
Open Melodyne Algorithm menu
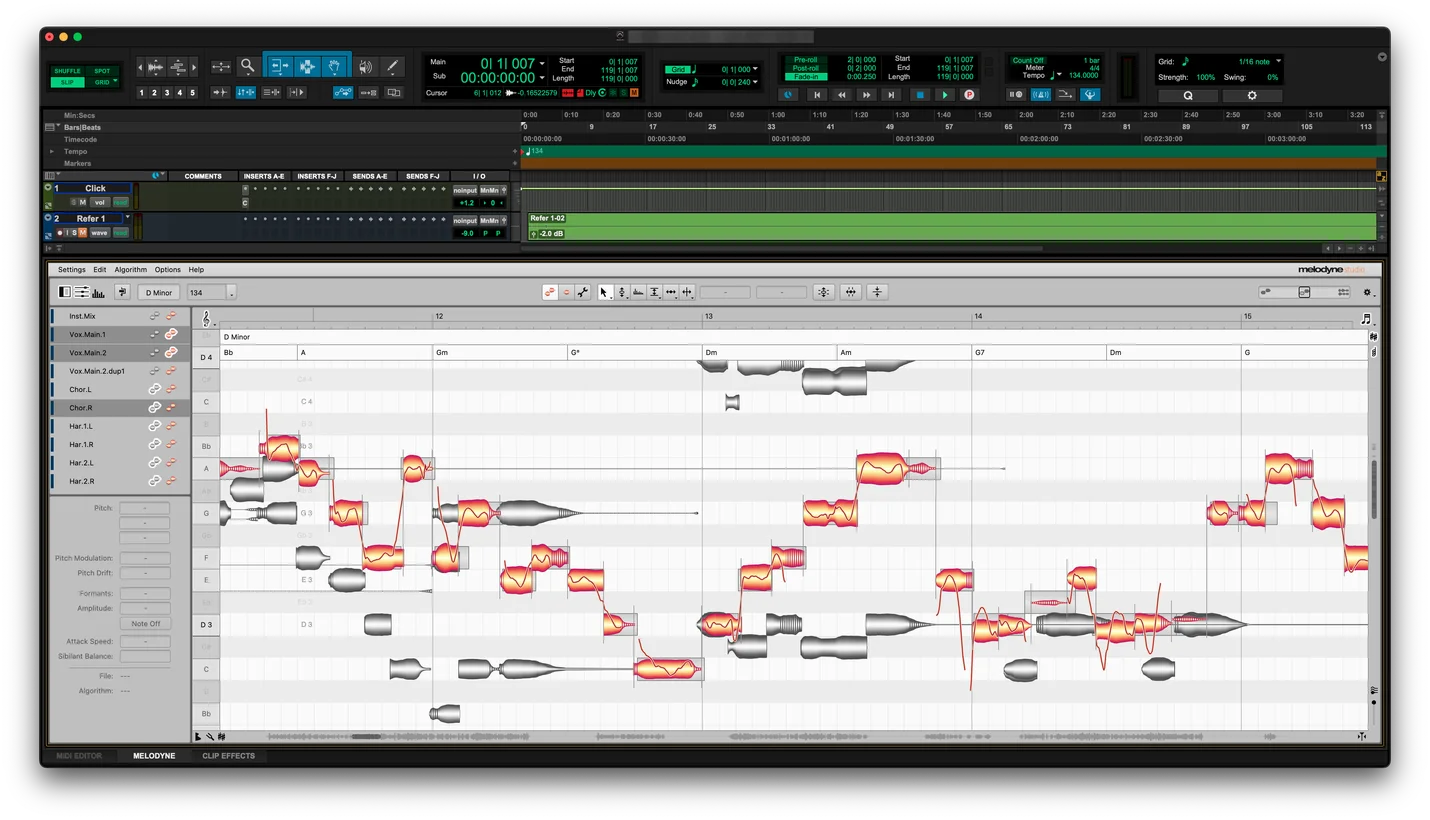(130, 270)
